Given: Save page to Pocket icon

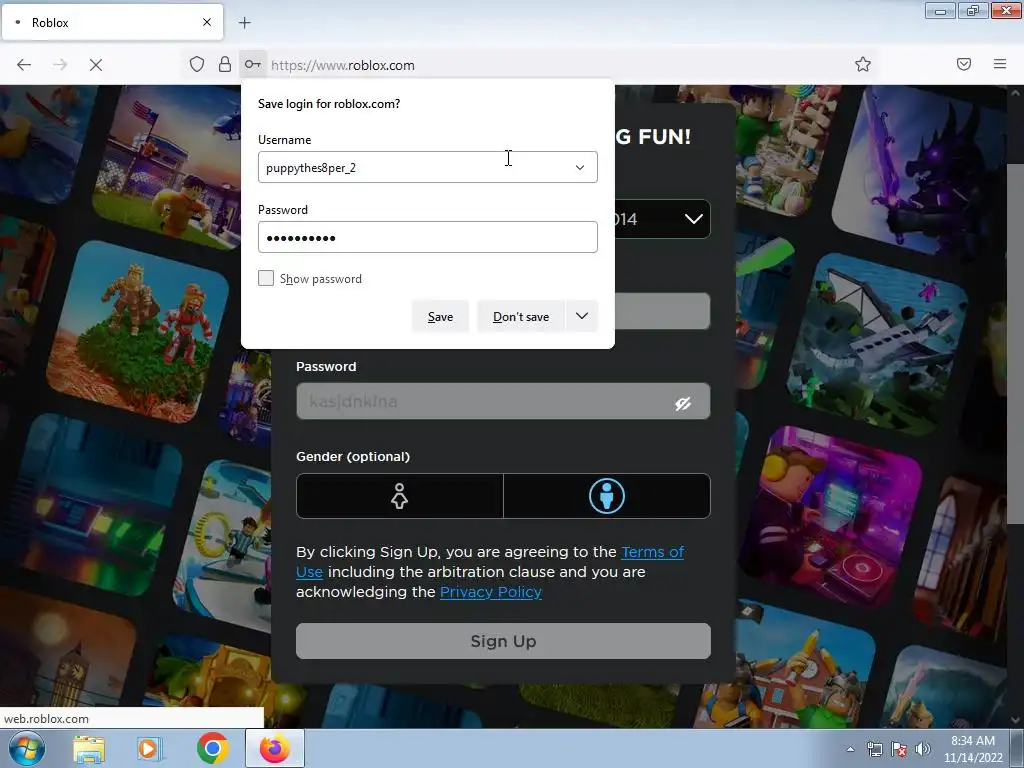Looking at the screenshot, I should [963, 64].
